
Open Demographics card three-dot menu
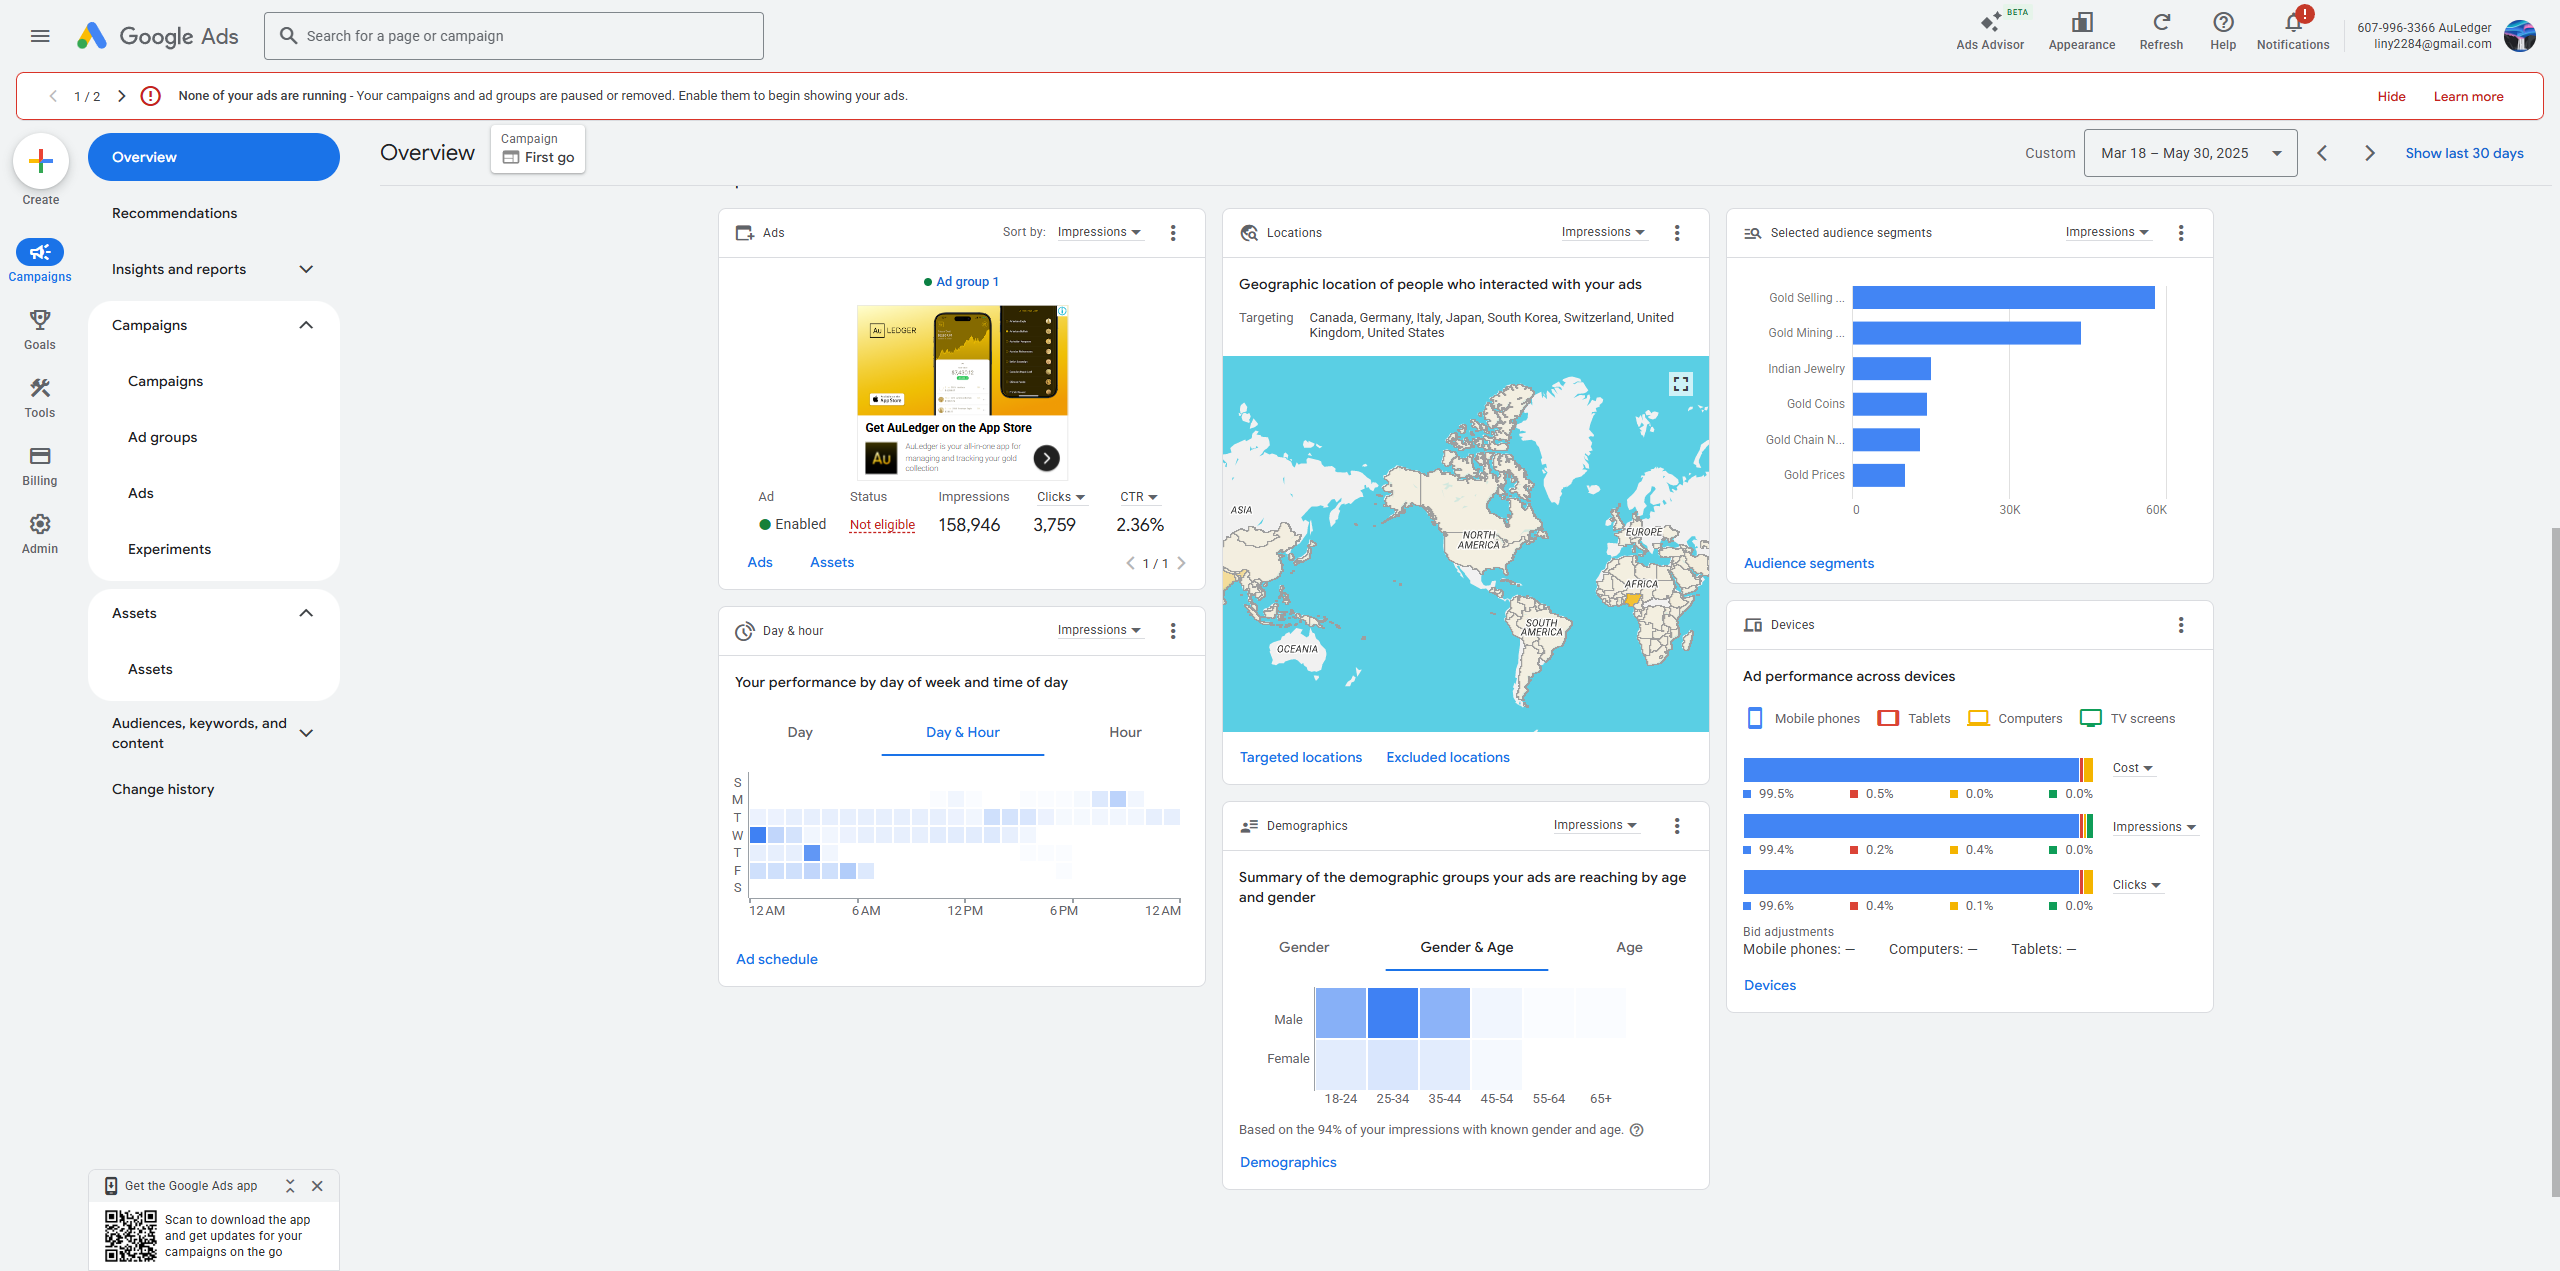(1677, 826)
